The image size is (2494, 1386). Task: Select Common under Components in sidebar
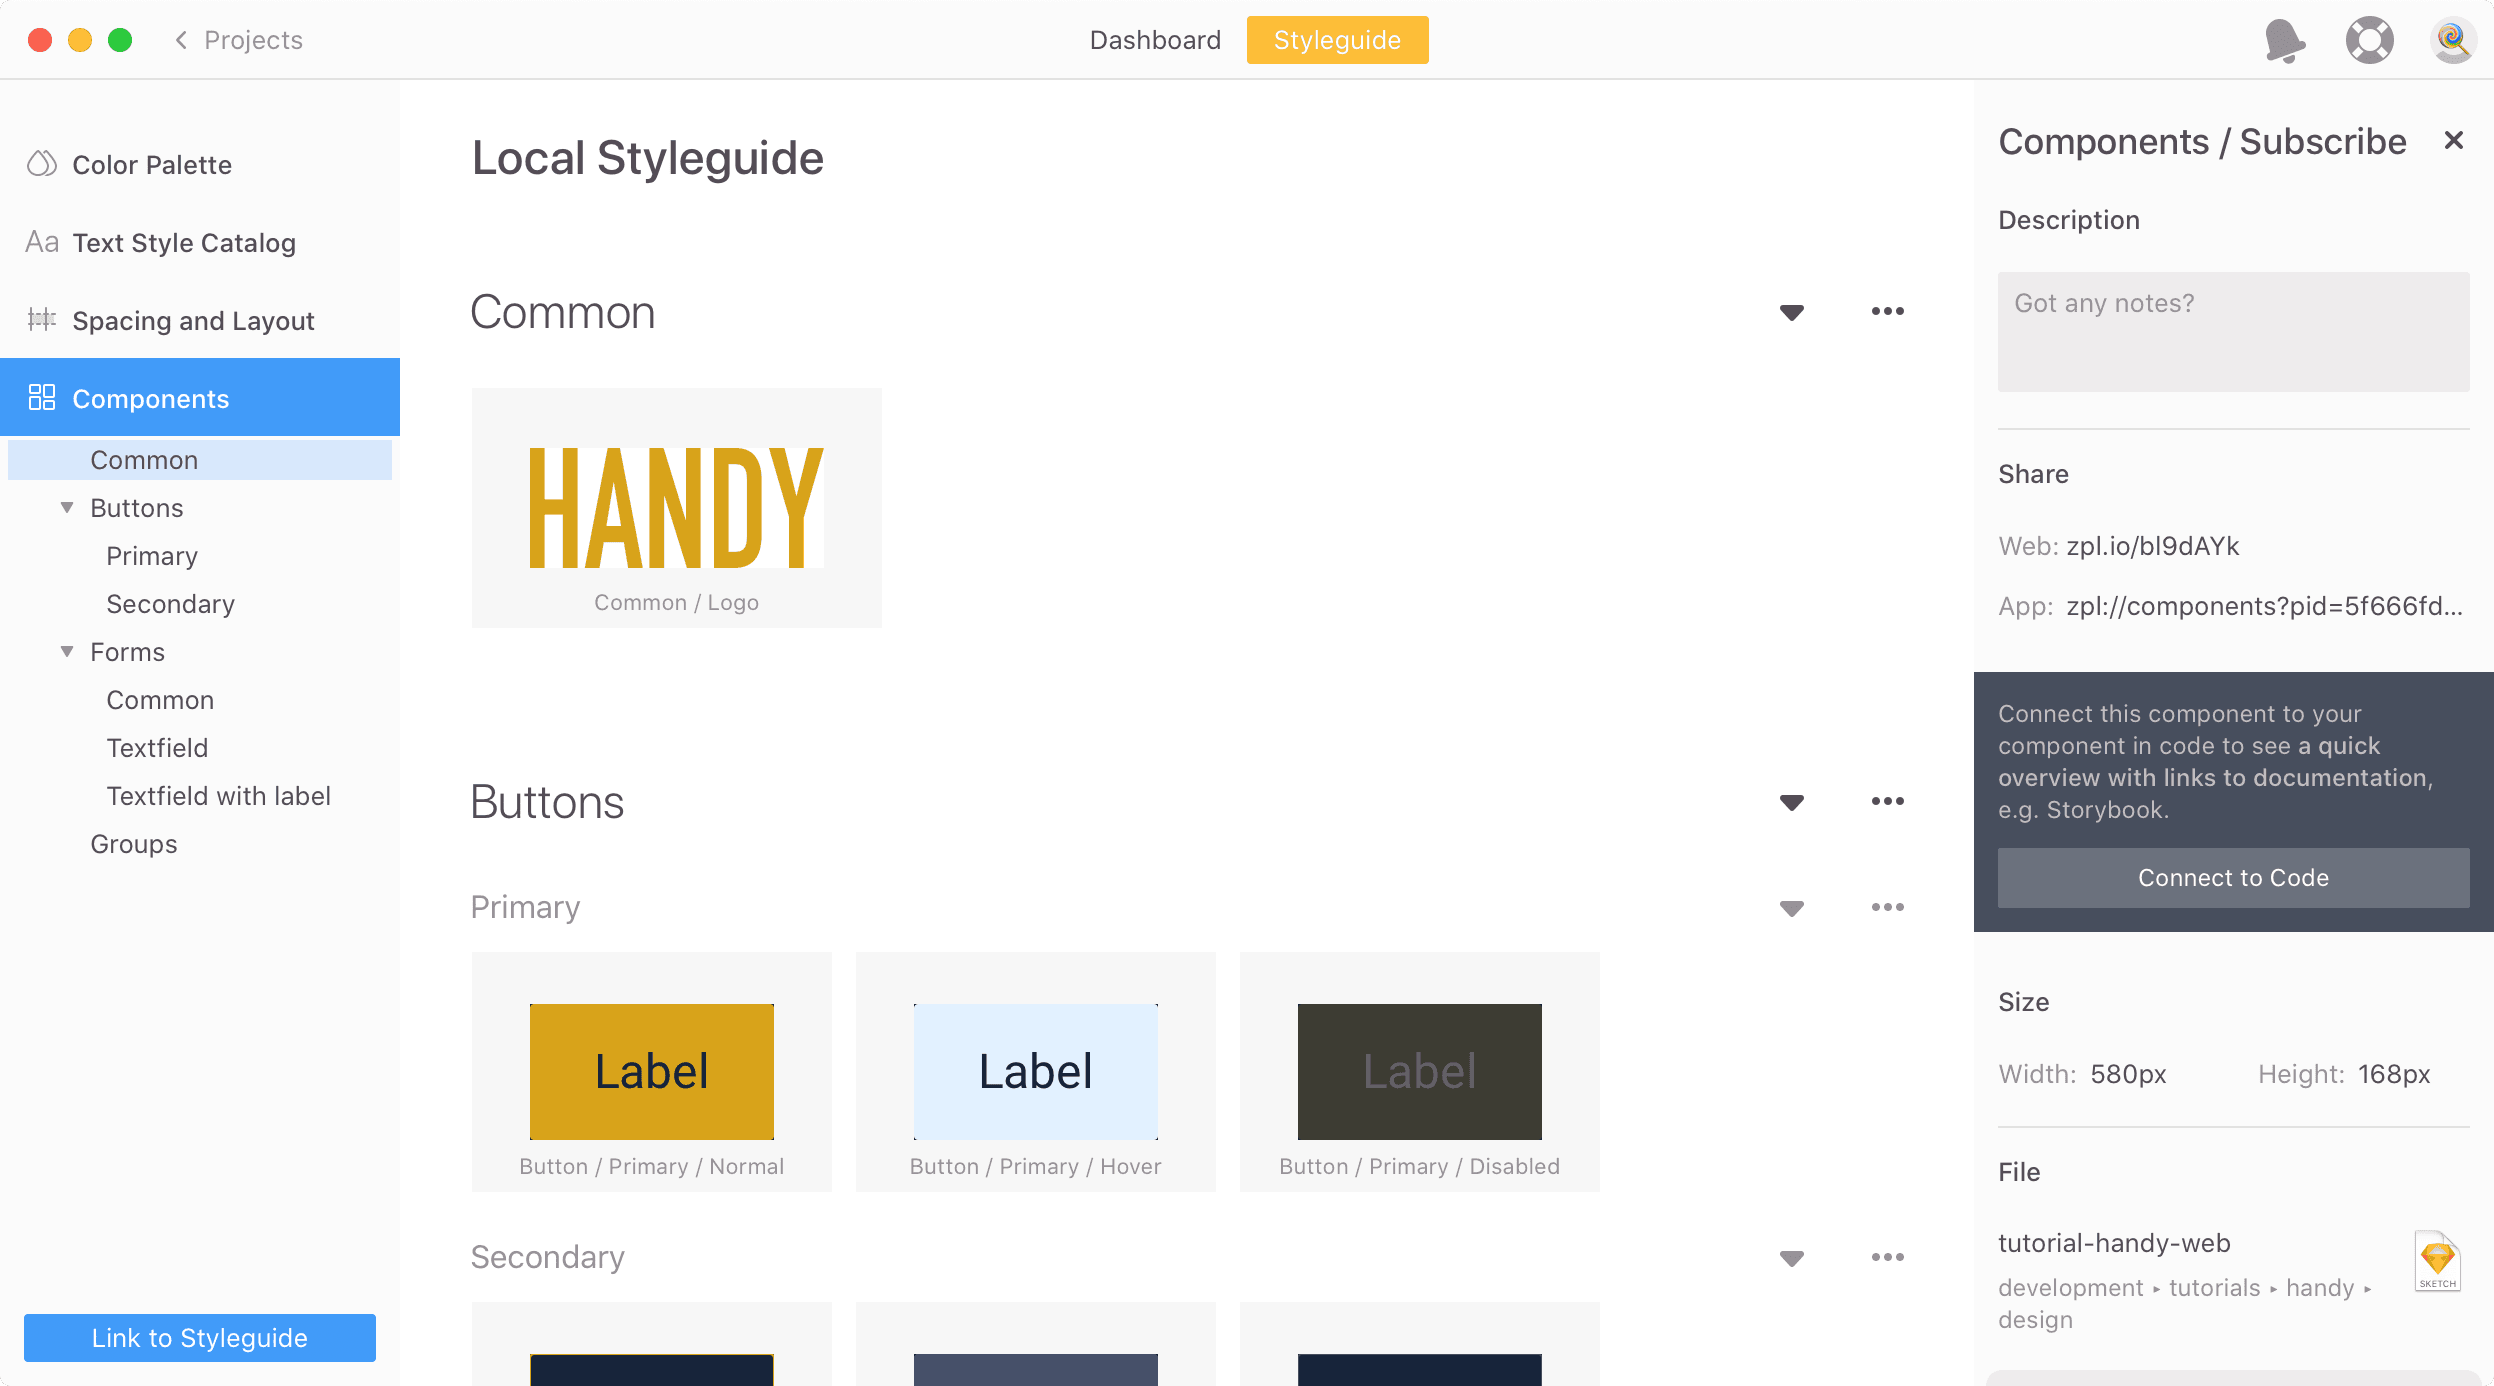[x=200, y=460]
